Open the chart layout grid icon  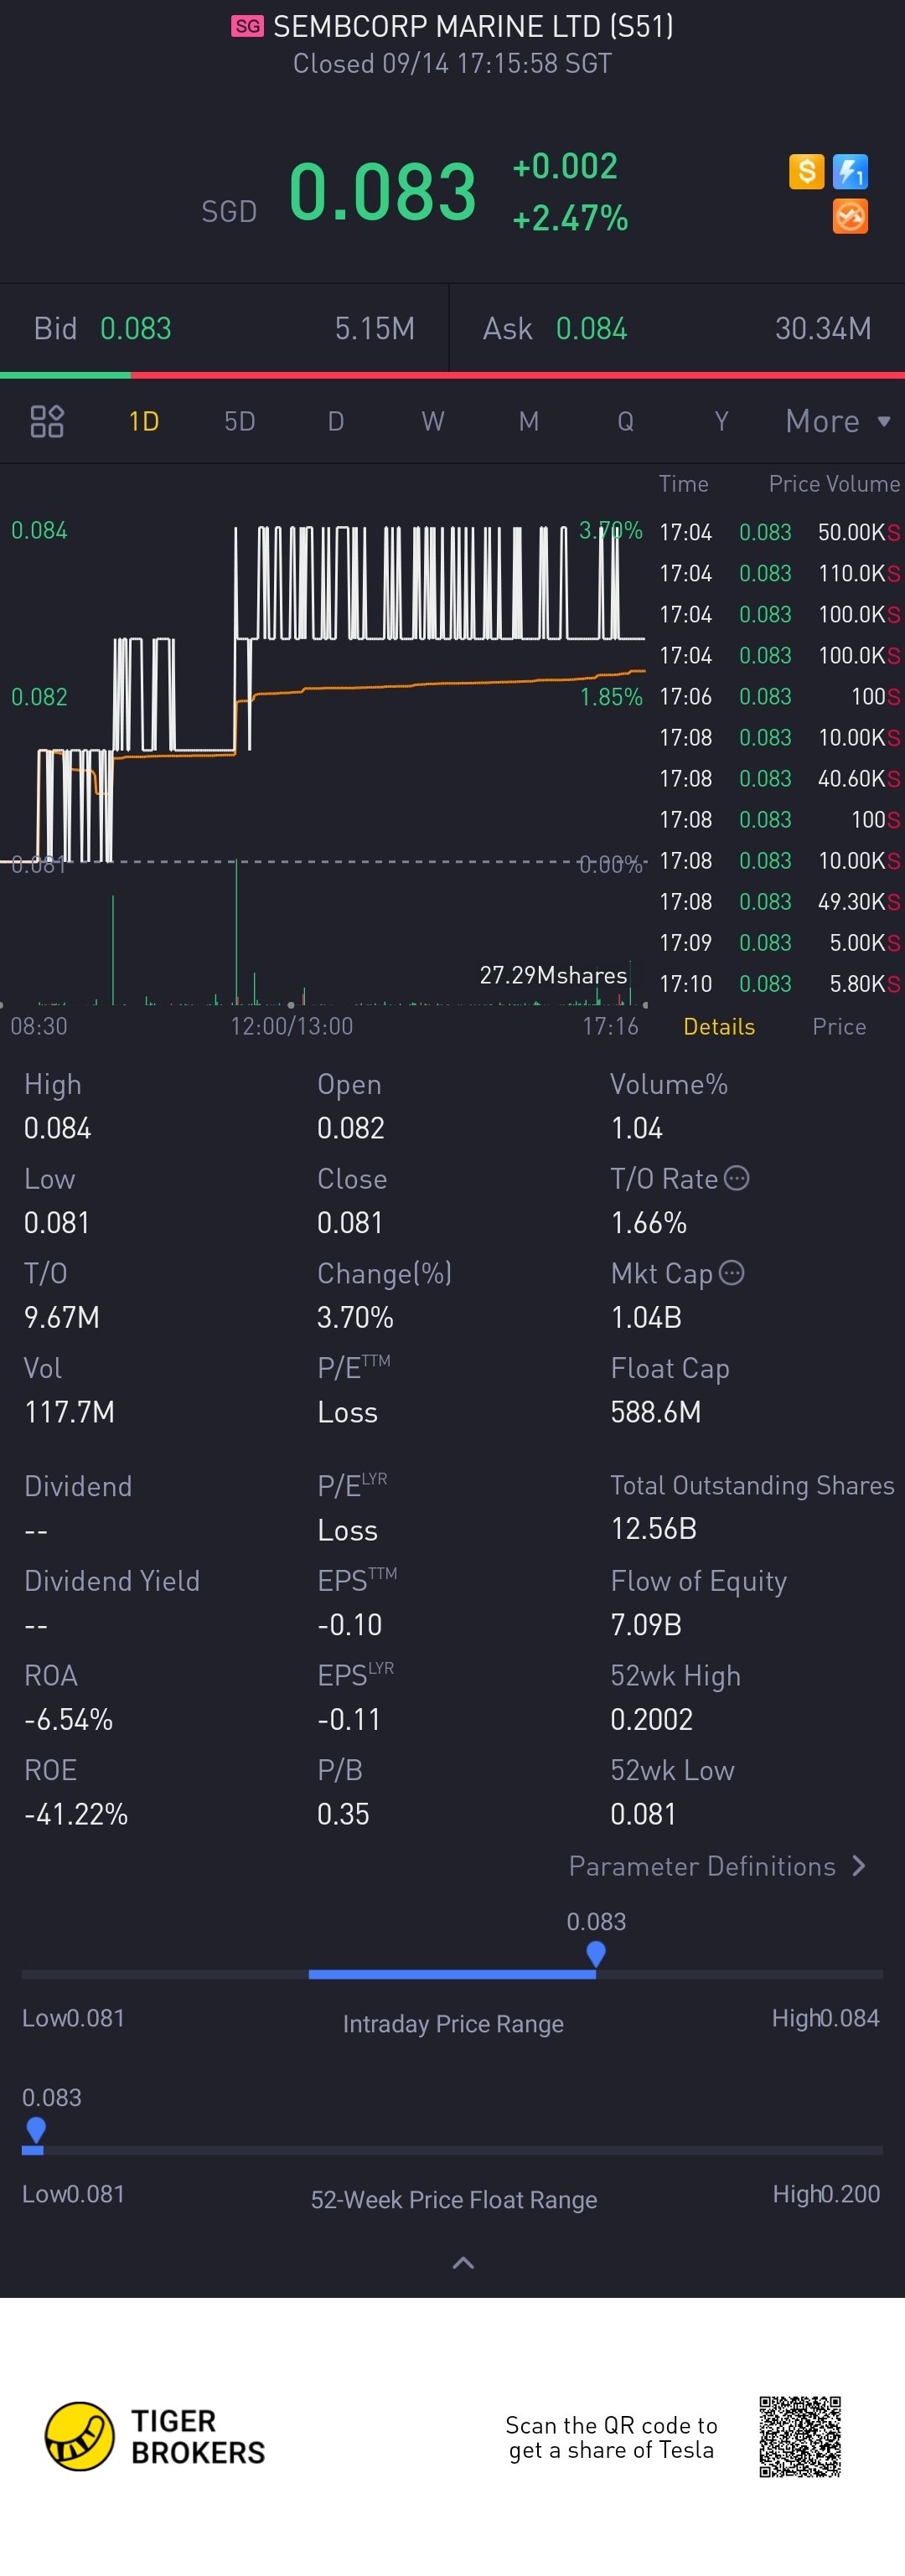coord(47,421)
